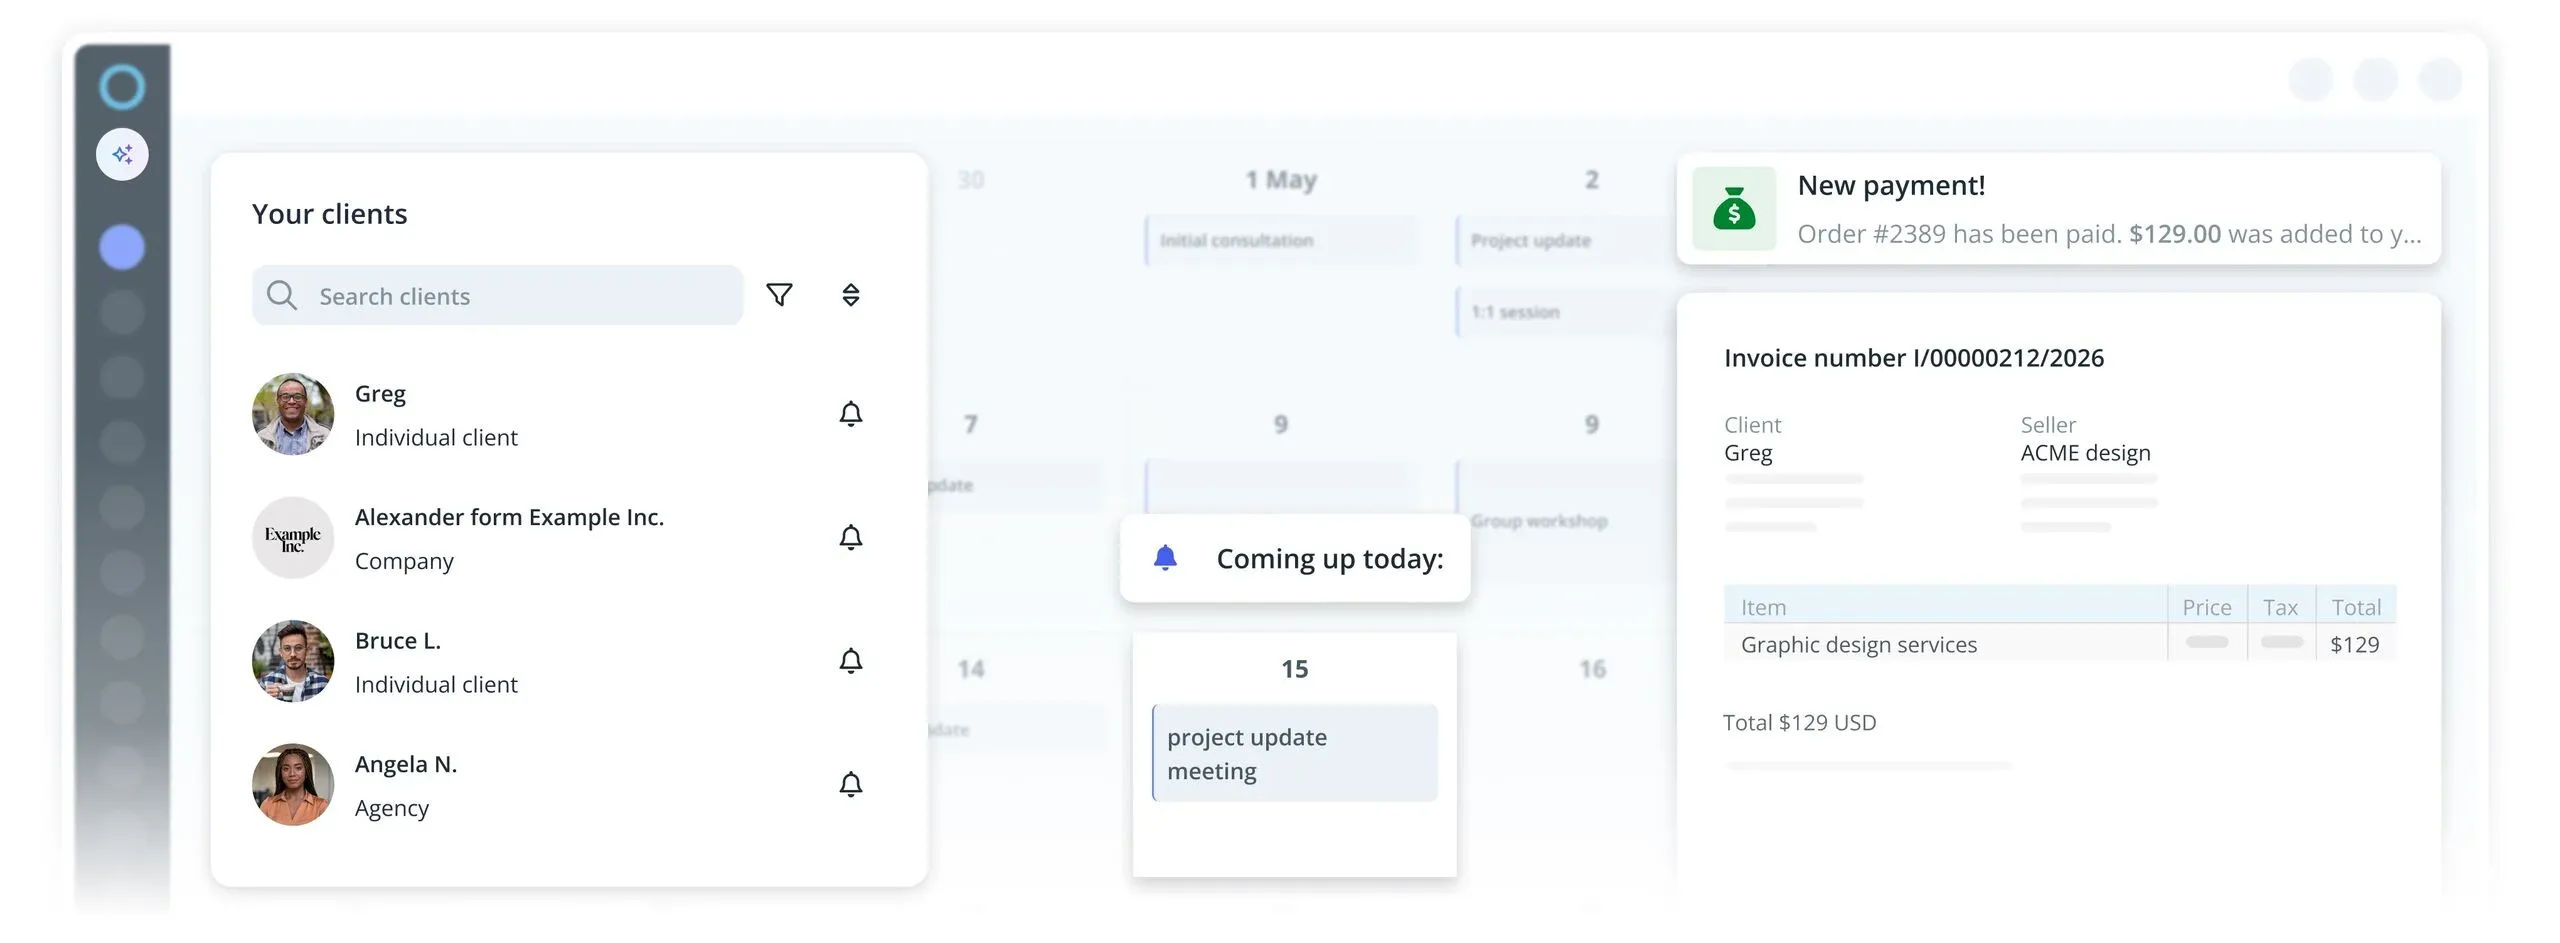The width and height of the screenshot is (2560, 943).
Task: Toggle bell for Alexander from Example Inc.
Action: [850, 538]
